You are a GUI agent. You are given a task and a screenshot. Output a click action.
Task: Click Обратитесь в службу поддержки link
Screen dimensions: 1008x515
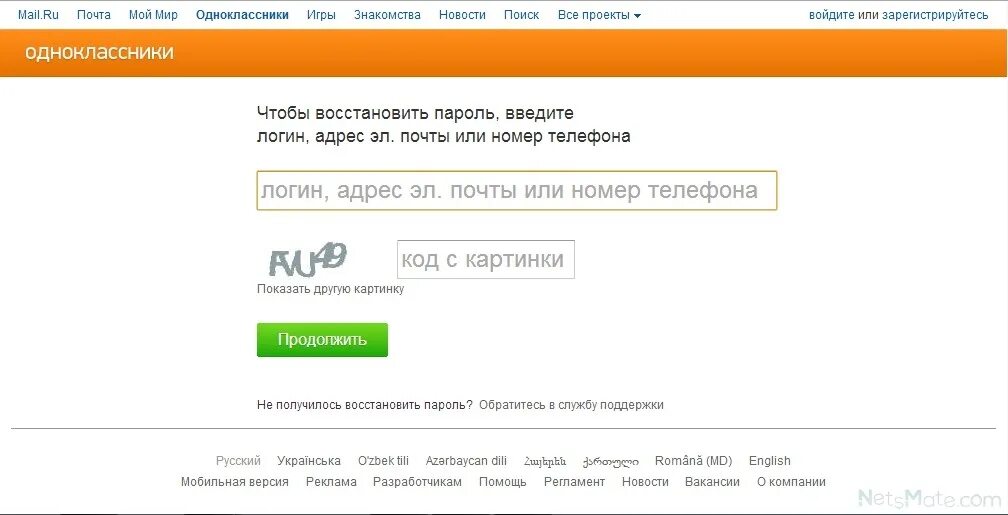click(x=572, y=405)
